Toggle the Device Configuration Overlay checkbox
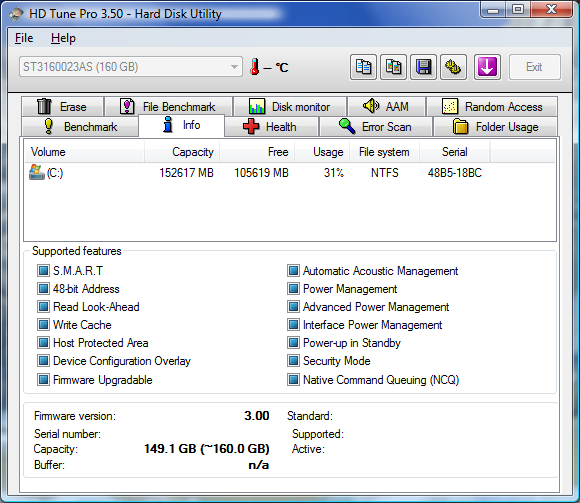This screenshot has width=580, height=503. coord(43,361)
